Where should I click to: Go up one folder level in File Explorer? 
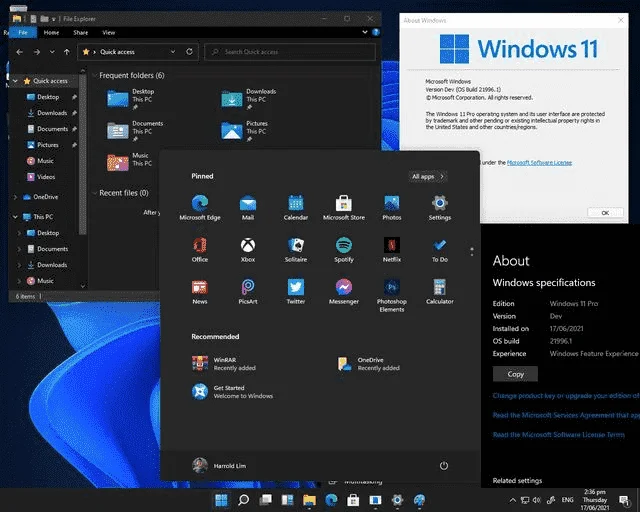[67, 52]
